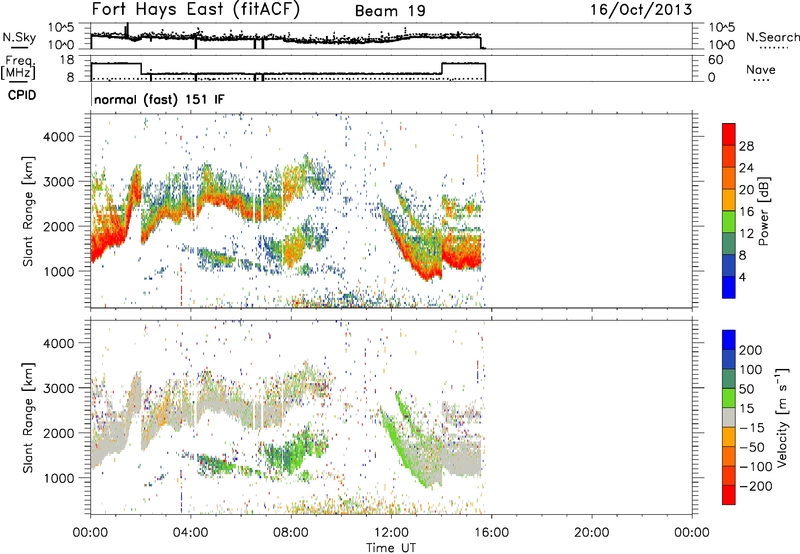800x554 pixels.
Task: Select the Beam 19 label
Action: point(390,11)
